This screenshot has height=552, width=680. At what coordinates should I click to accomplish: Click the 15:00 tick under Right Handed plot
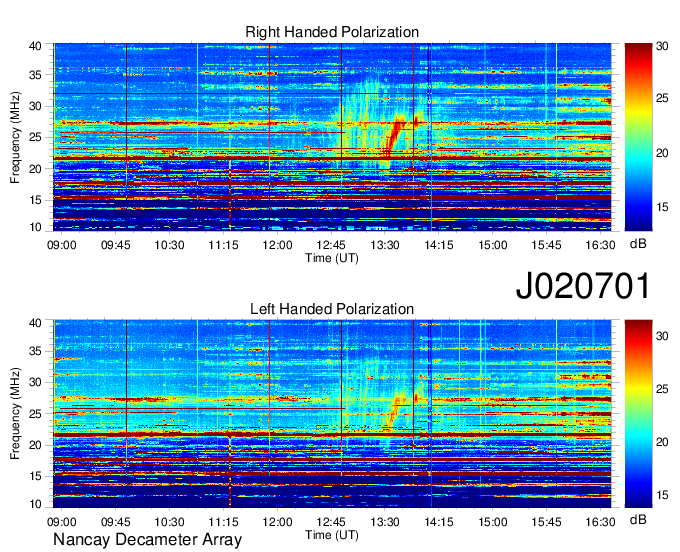pos(493,245)
